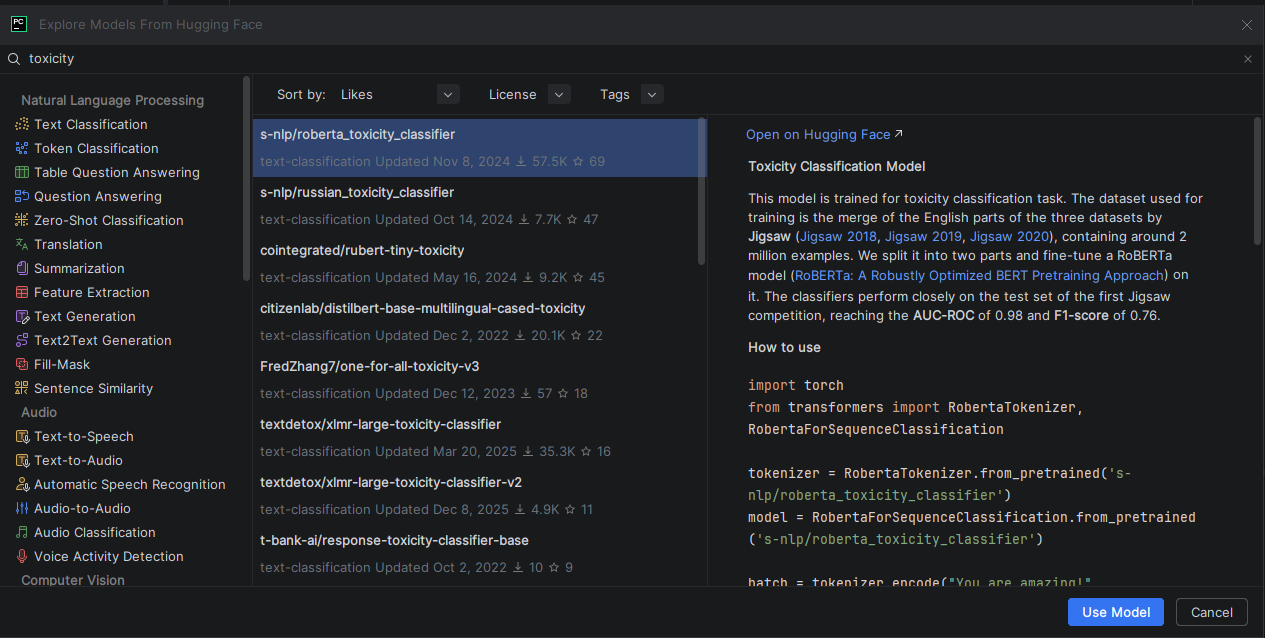Select Question Answering task icon
Image resolution: width=1265 pixels, height=638 pixels.
[x=22, y=196]
